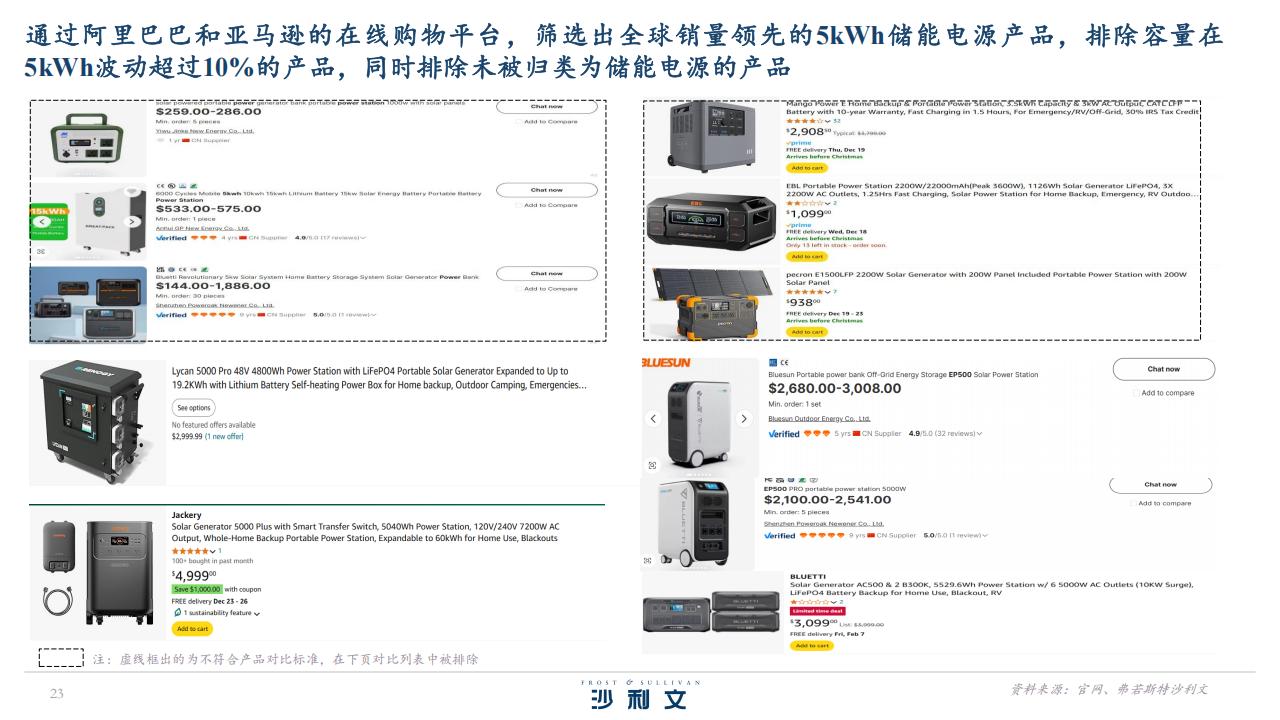Click the image search icon below Bluesun photo
Viewport: 1280px width, 720px height.
653,465
